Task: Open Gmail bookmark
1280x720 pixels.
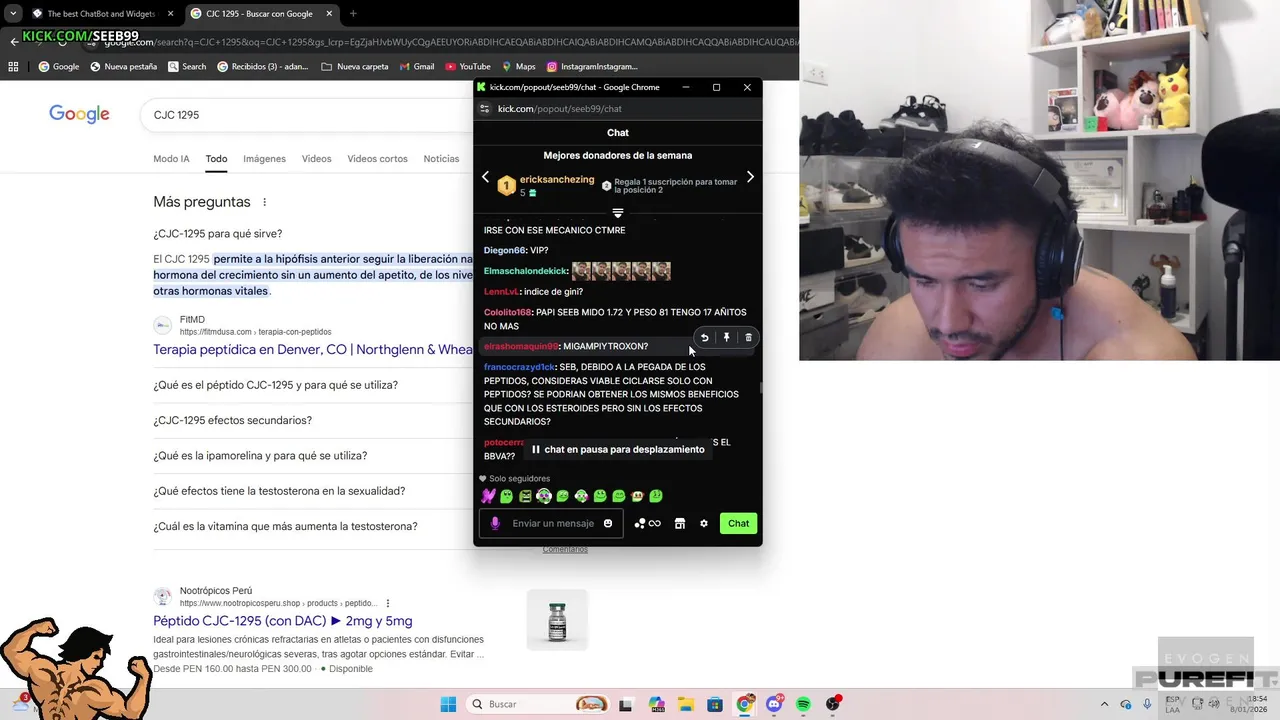Action: (416, 66)
